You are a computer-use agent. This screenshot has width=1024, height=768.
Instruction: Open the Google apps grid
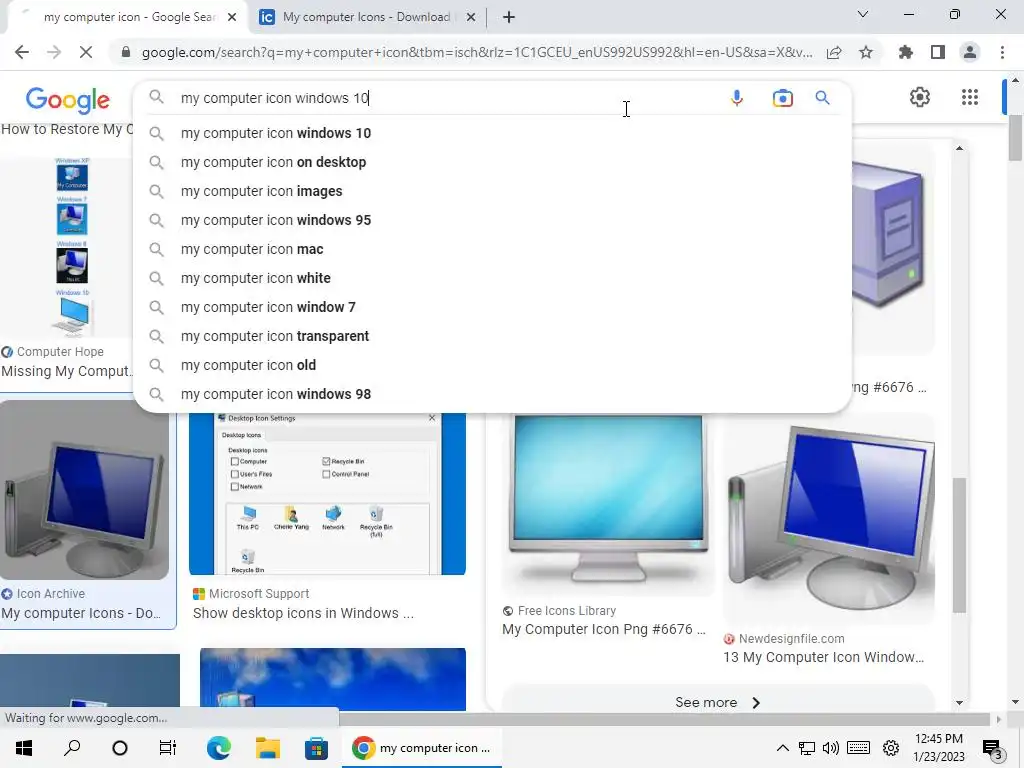coord(970,97)
